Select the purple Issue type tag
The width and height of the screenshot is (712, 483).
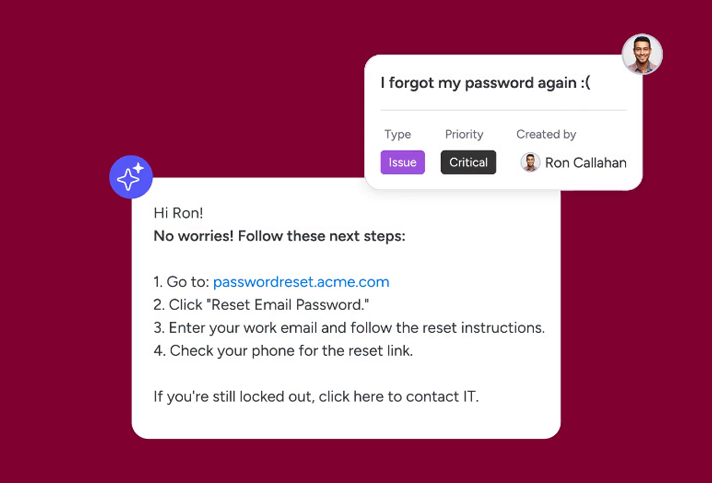tap(402, 162)
